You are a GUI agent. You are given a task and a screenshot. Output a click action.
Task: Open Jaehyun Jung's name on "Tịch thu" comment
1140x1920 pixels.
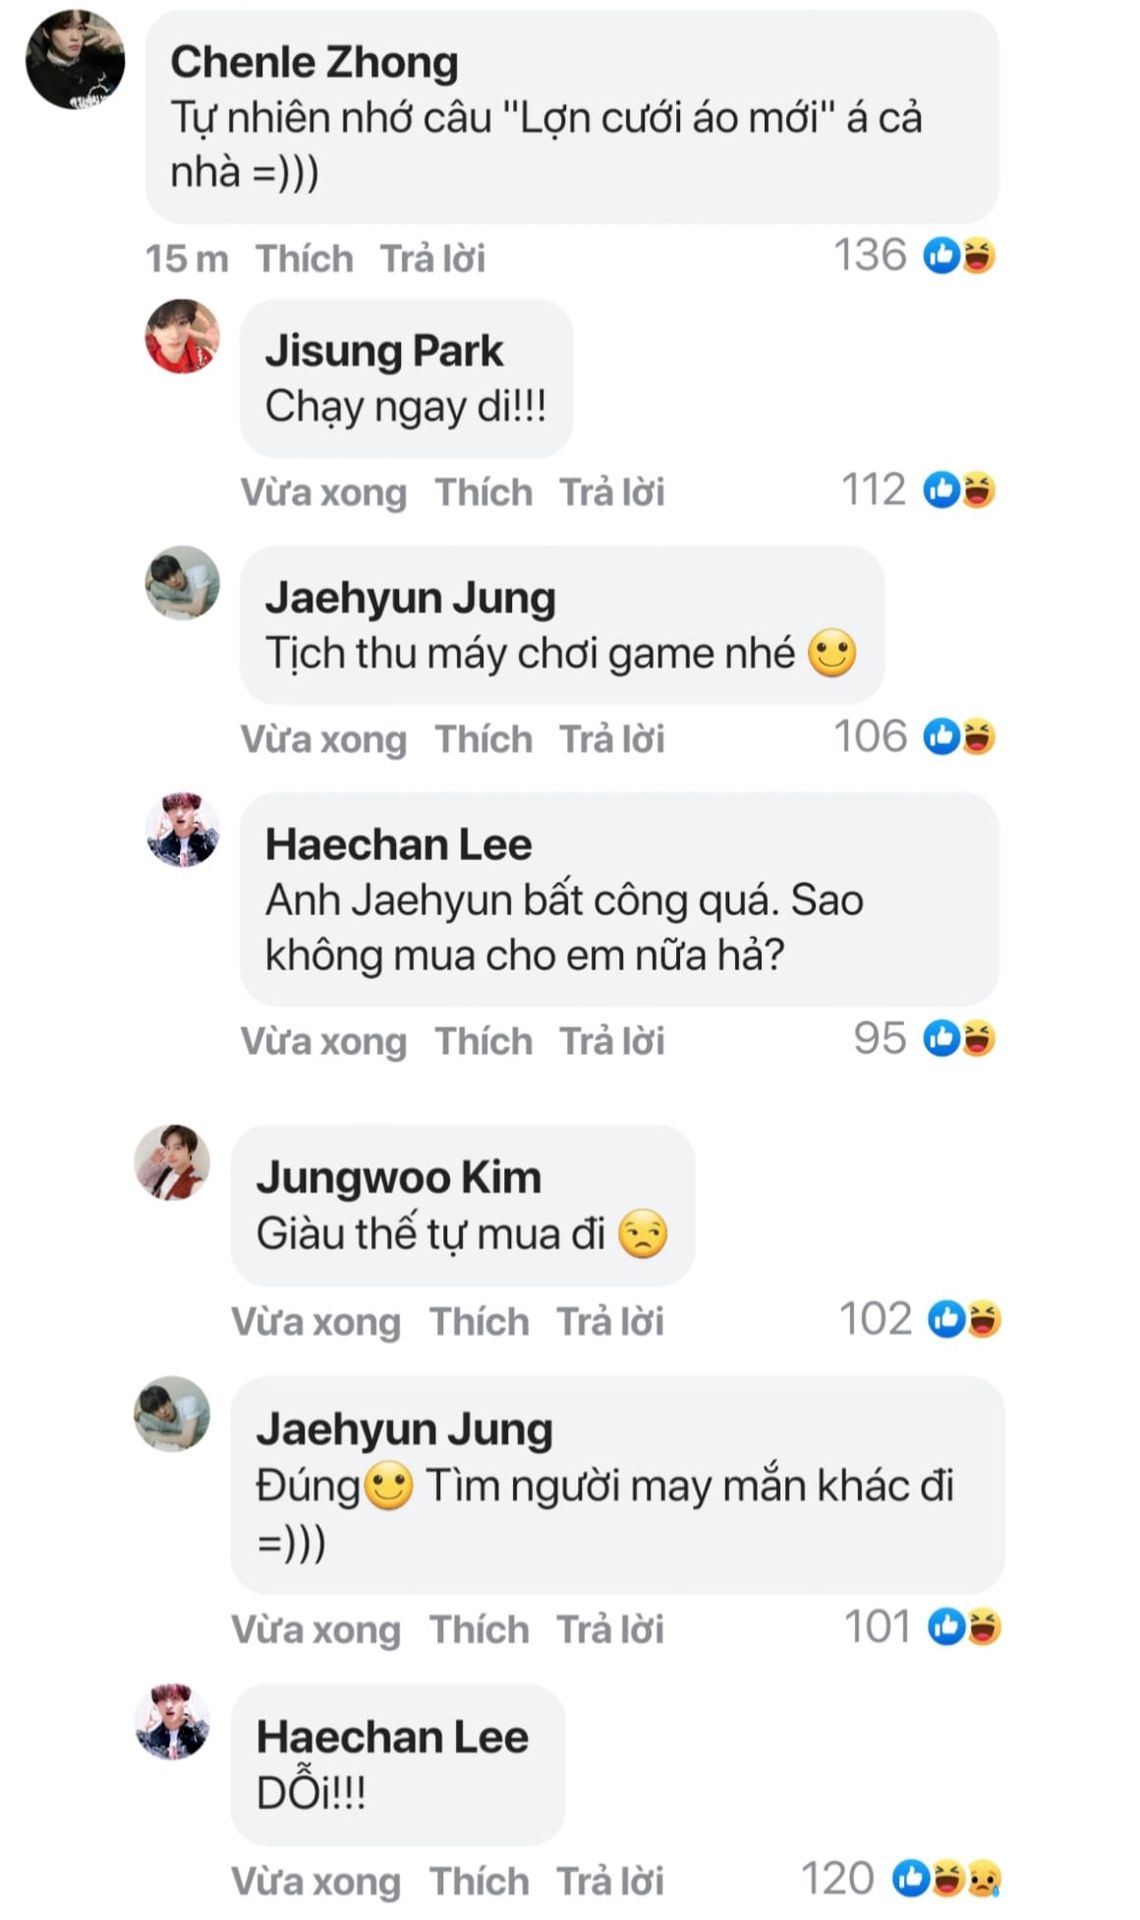[x=410, y=597]
